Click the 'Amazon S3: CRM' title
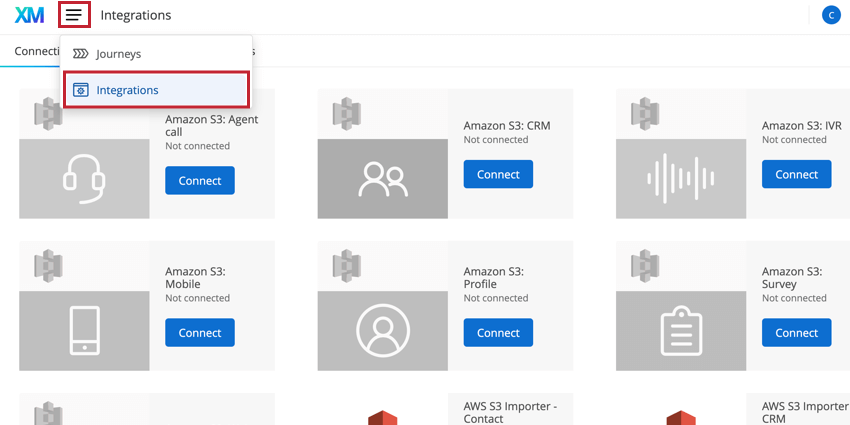 coord(507,126)
